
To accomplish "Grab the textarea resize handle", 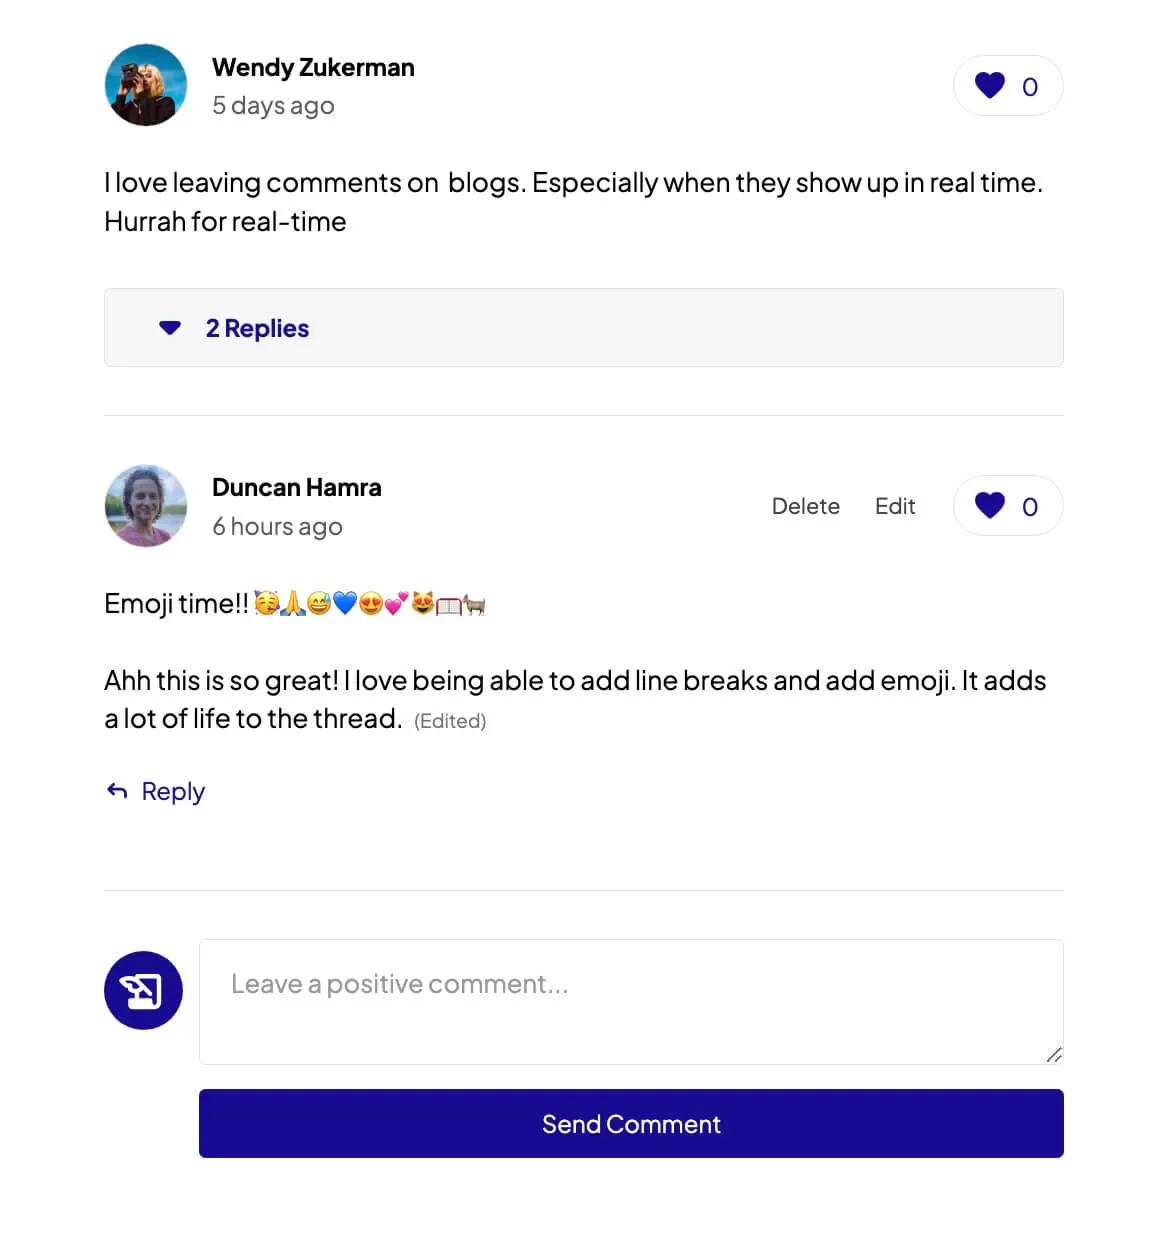I will pos(1053,1055).
